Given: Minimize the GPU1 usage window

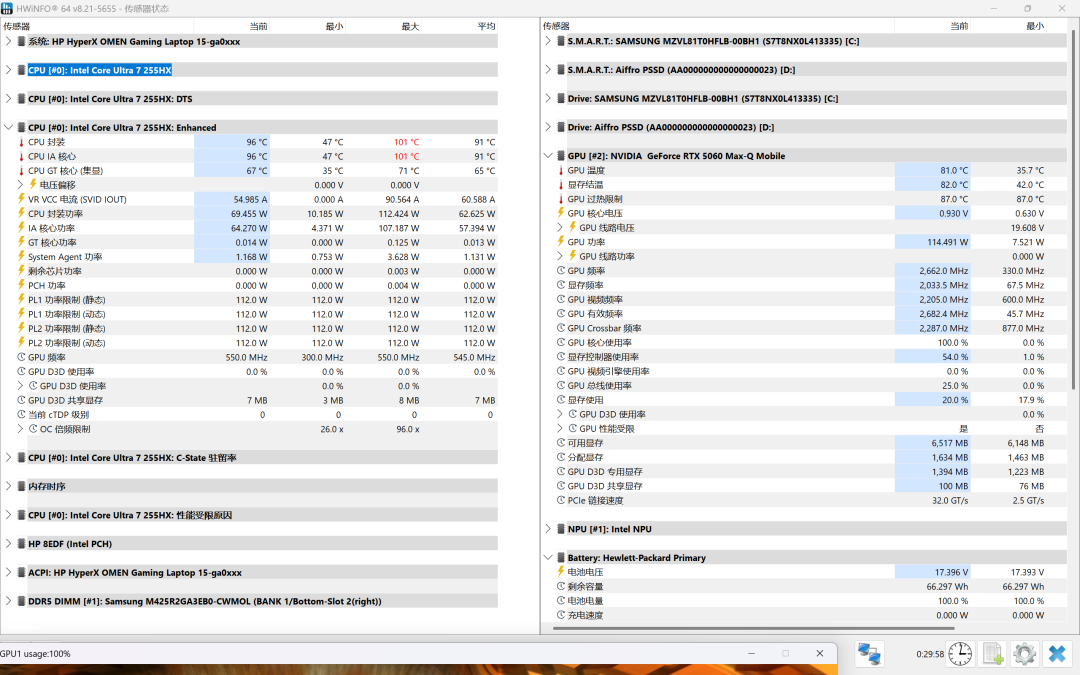Looking at the screenshot, I should coord(751,653).
